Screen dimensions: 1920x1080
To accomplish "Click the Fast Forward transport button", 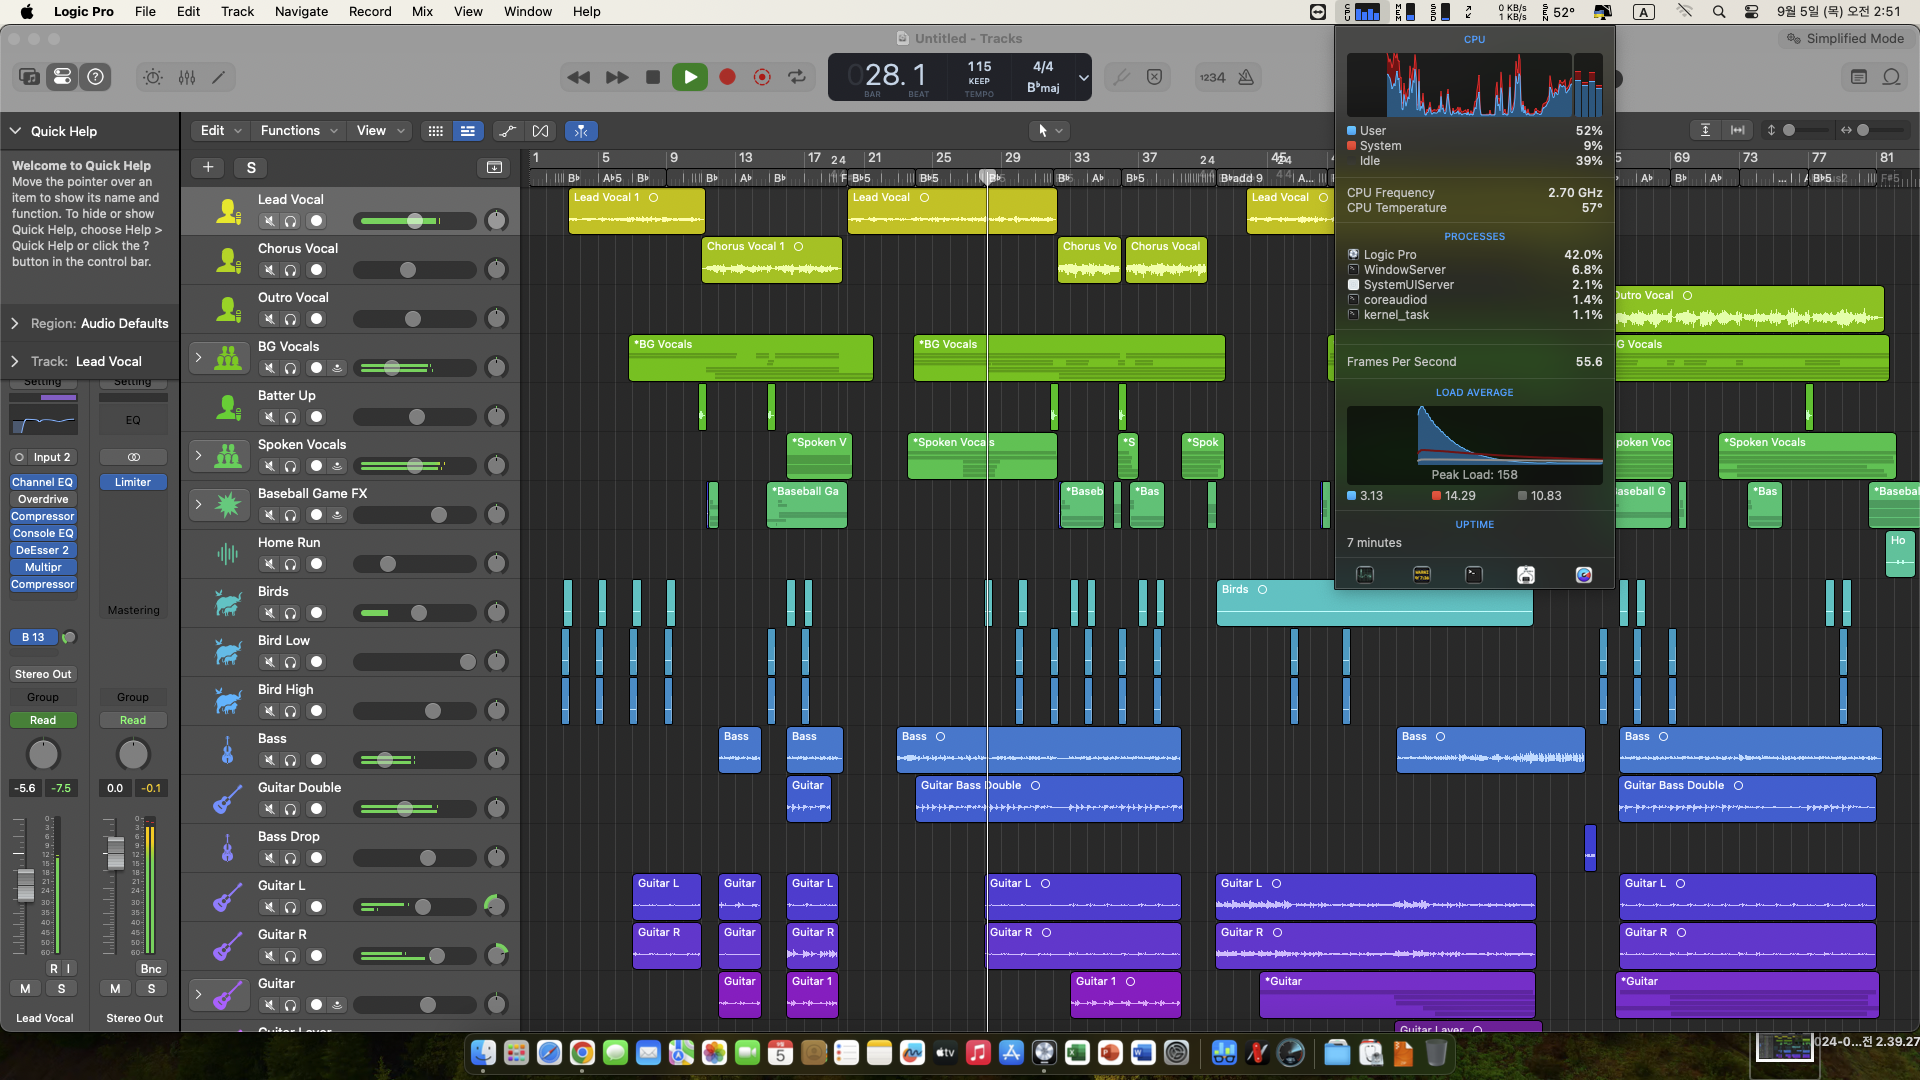I will (617, 77).
